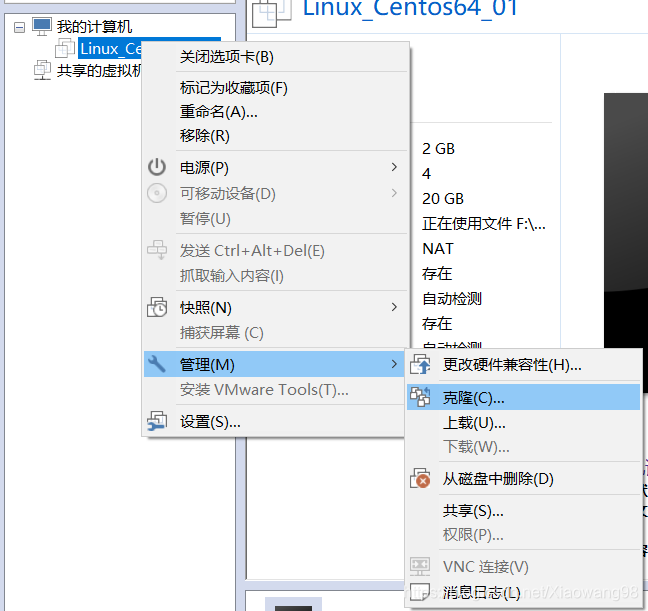Choose 重命名(A)... menu entry

coord(275,112)
